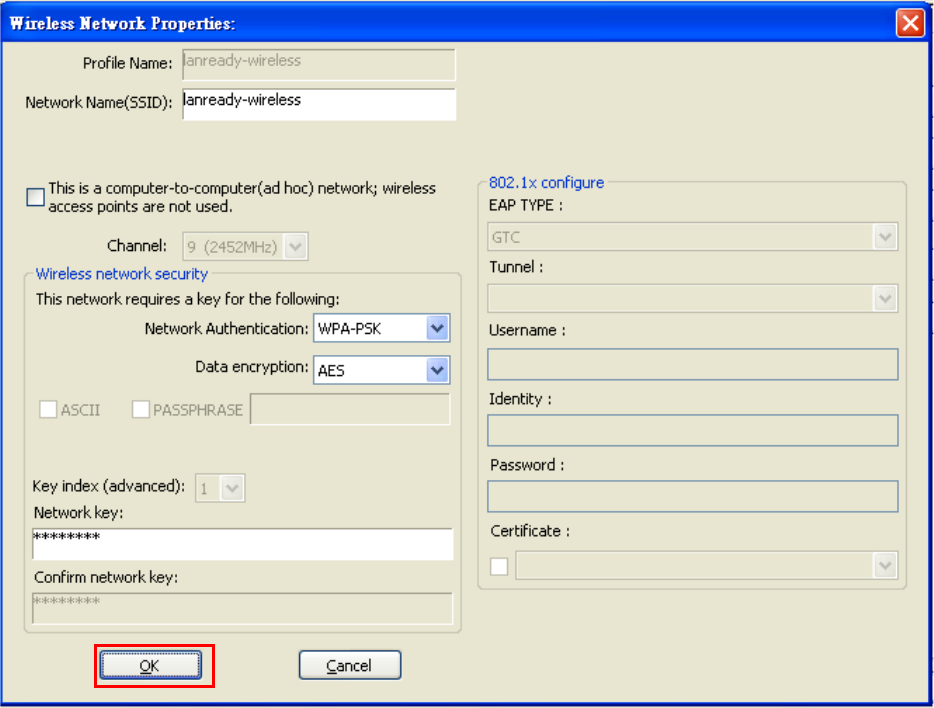Confirm settings with the OK button

(151, 665)
